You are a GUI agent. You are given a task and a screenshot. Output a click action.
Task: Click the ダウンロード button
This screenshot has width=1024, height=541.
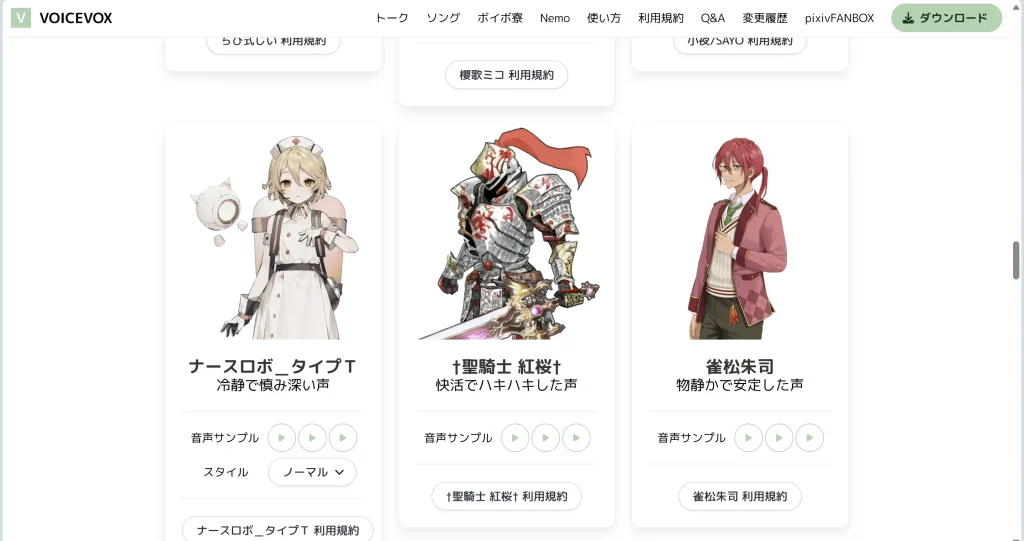[x=946, y=18]
